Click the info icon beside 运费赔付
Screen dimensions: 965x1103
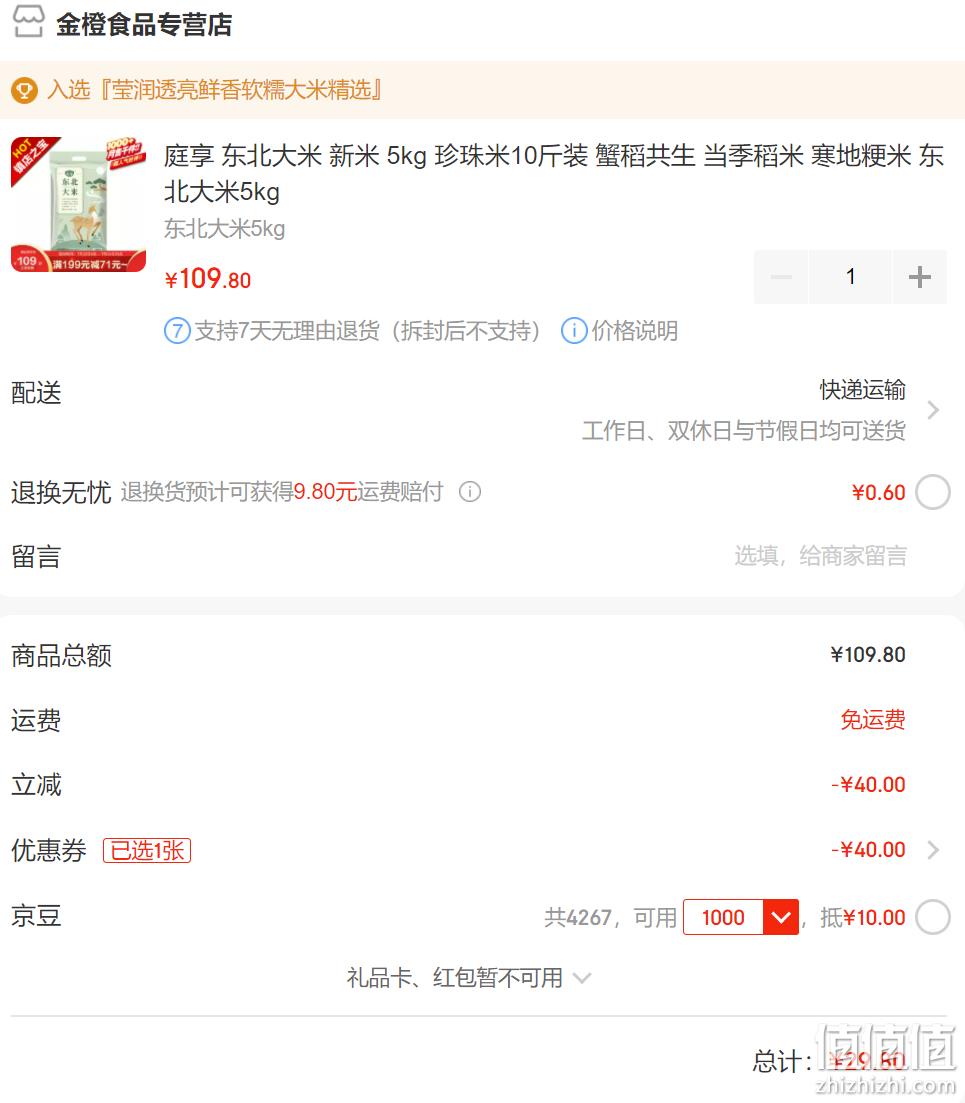tap(470, 492)
